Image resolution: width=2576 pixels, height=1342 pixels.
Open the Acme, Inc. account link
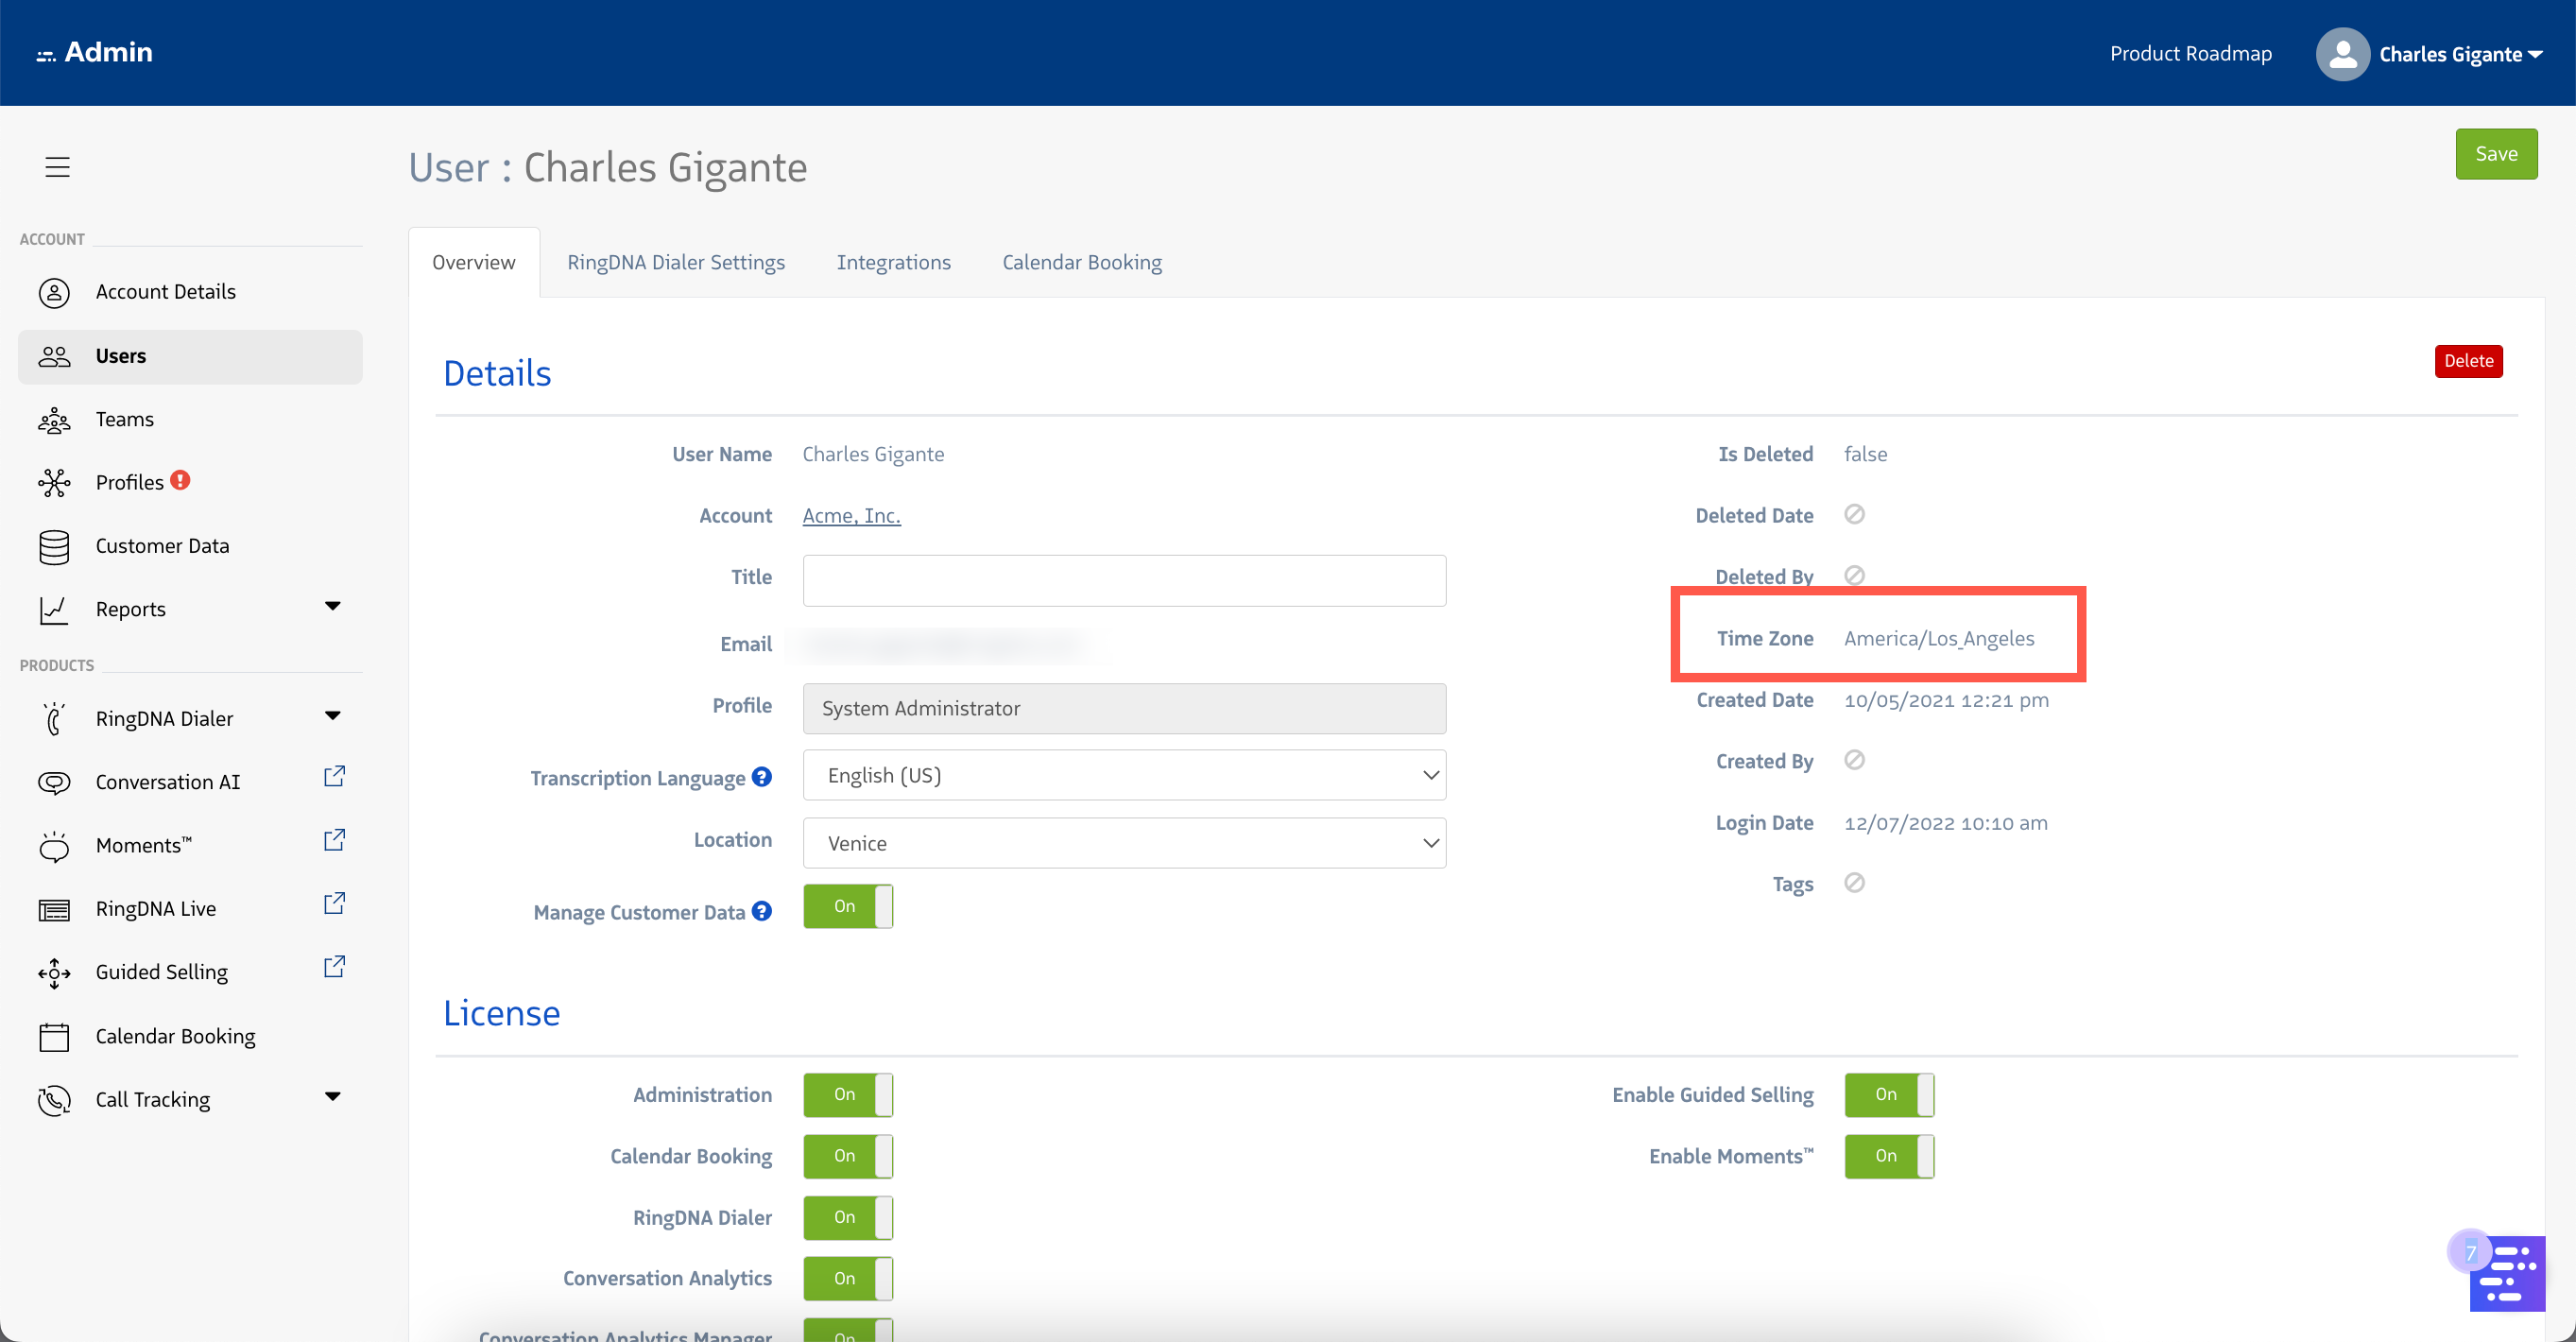(851, 515)
